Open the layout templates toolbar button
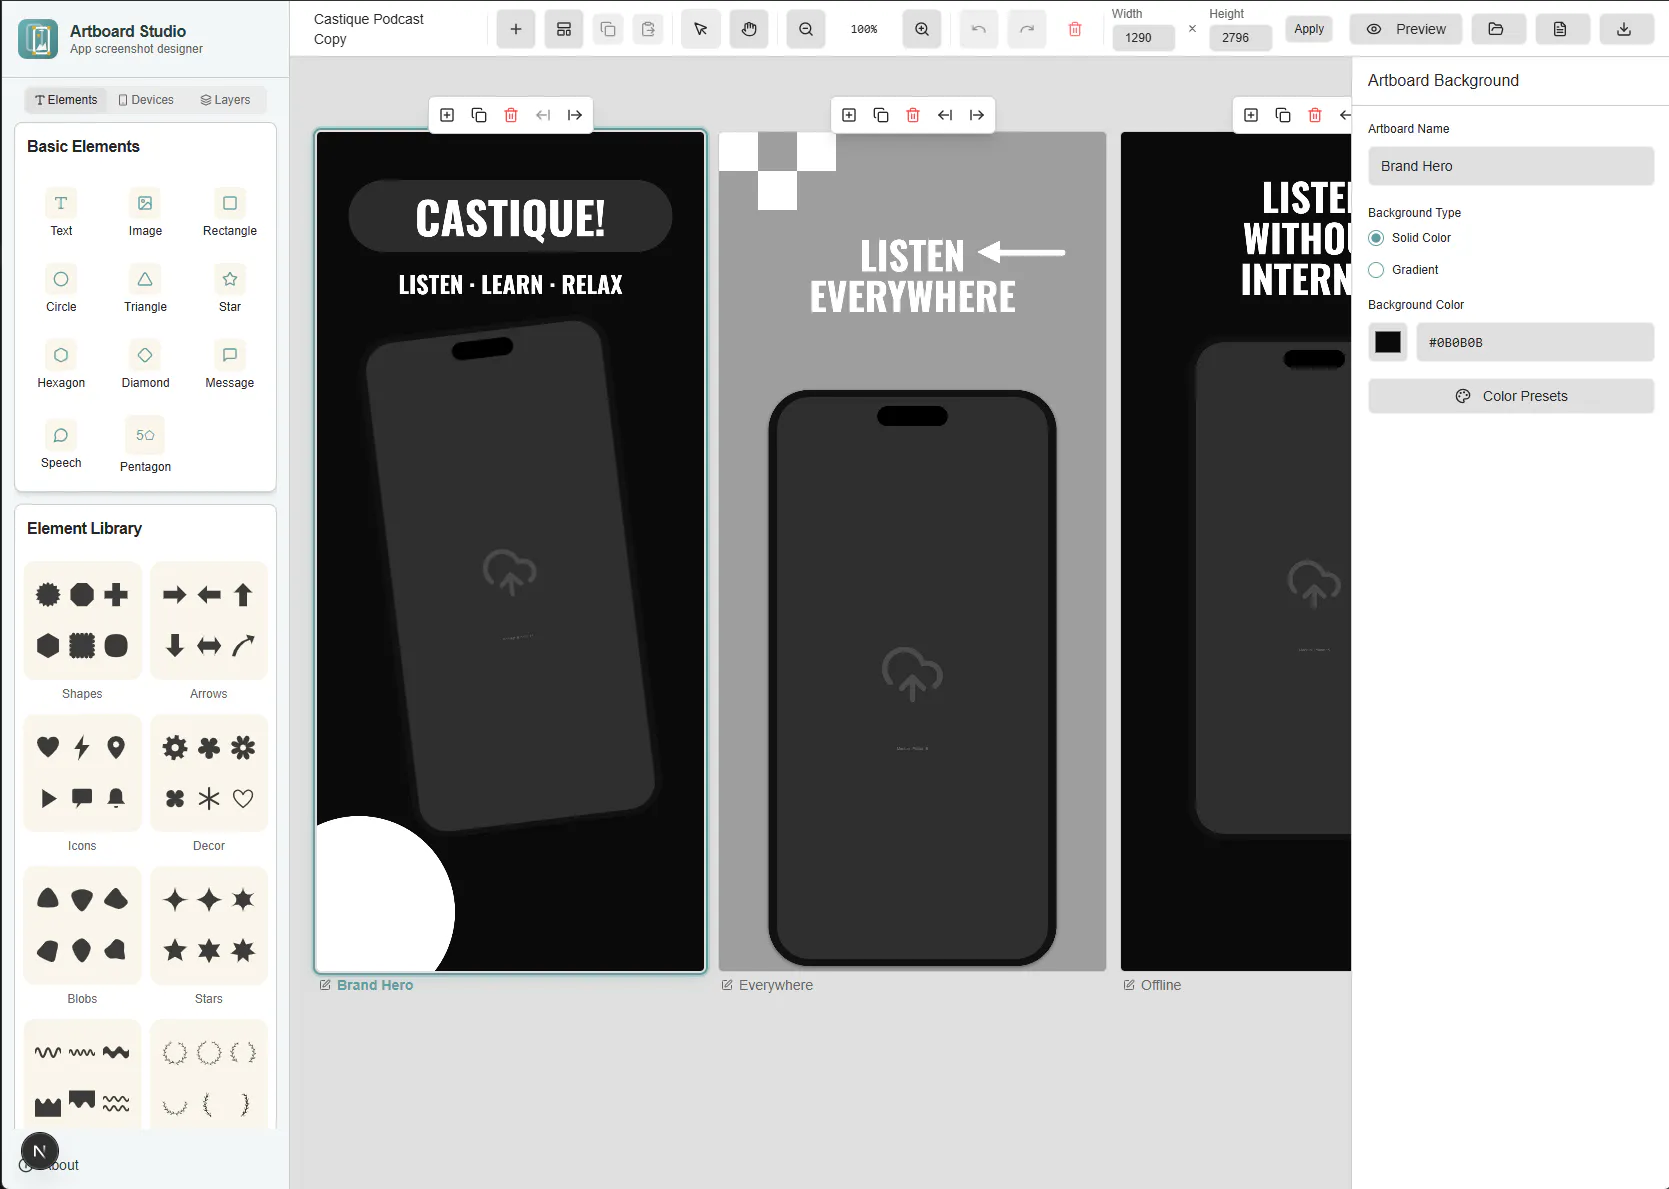 (x=564, y=29)
